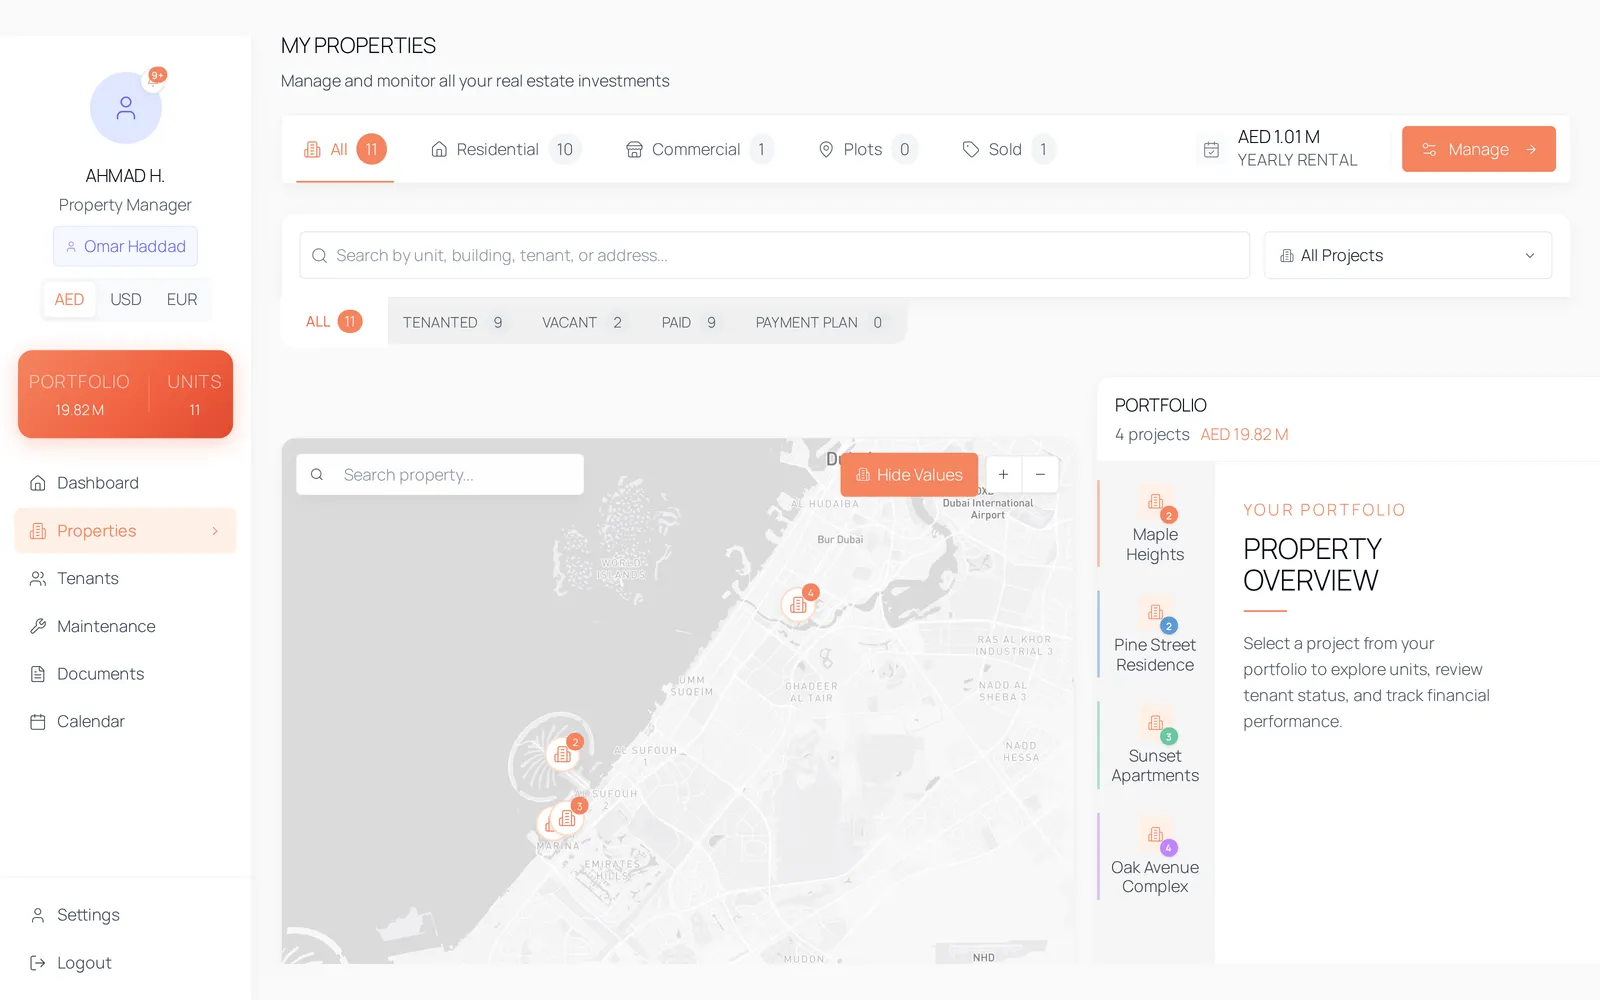Click the Manage button

point(1479,149)
